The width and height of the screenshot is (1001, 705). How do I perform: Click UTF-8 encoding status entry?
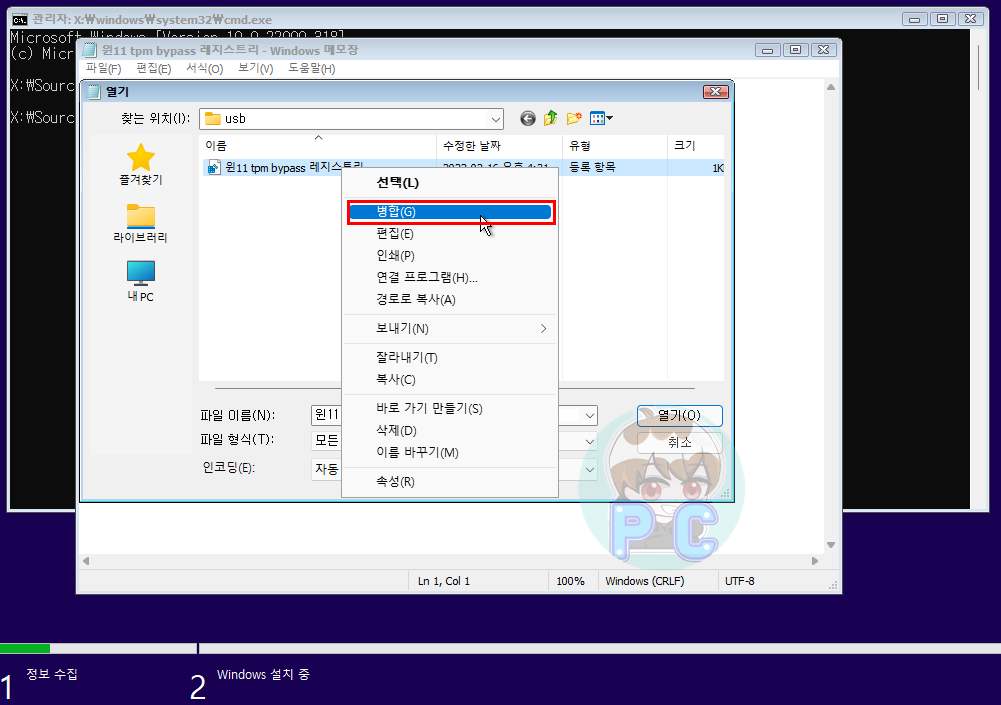pos(740,581)
